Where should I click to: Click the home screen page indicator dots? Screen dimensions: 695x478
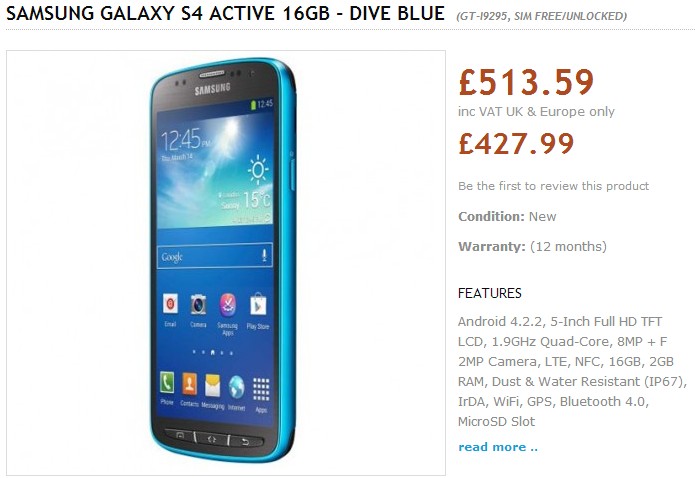(x=213, y=353)
